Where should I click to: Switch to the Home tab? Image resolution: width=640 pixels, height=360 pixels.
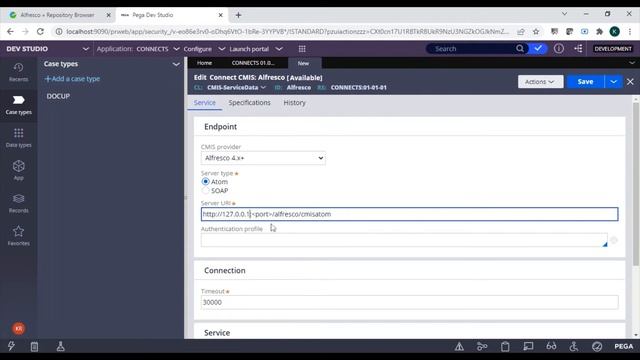pos(204,63)
